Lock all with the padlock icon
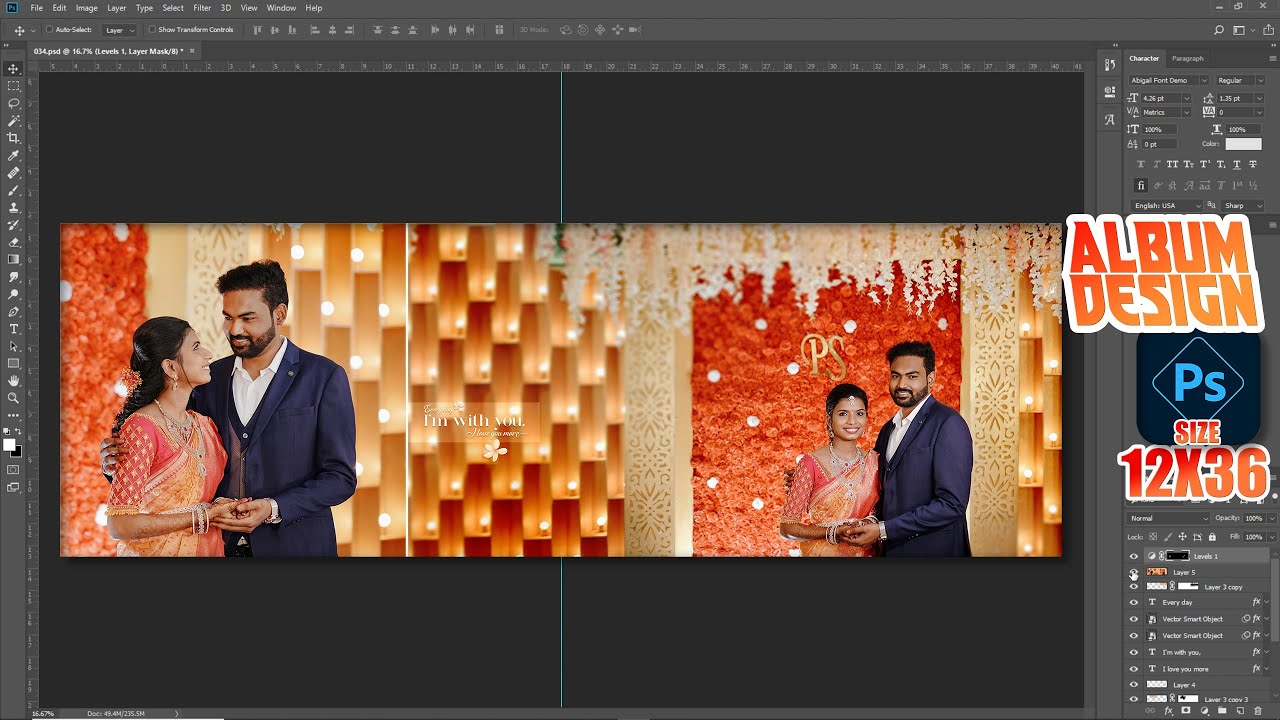Image resolution: width=1280 pixels, height=720 pixels. click(1213, 537)
